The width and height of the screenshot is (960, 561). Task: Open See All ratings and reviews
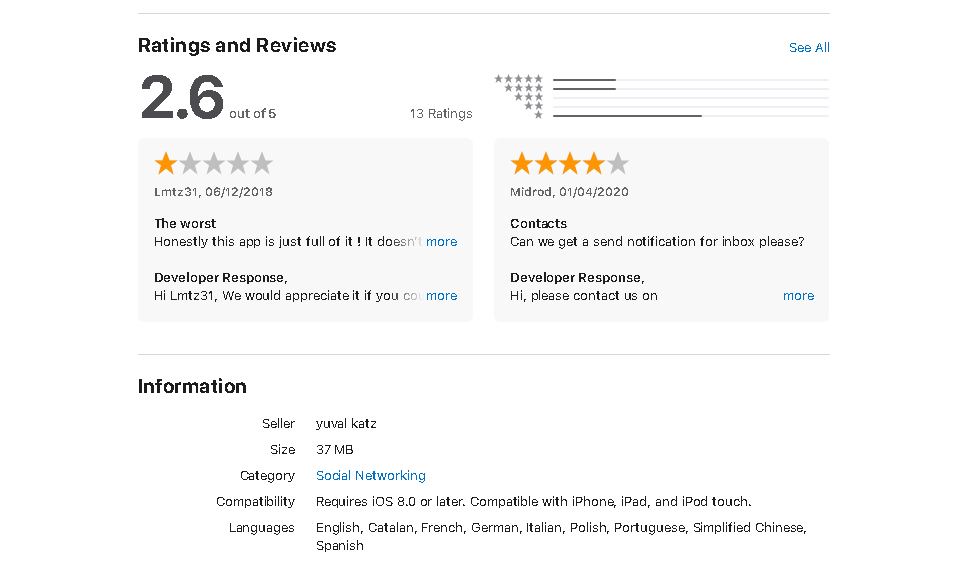(x=809, y=48)
